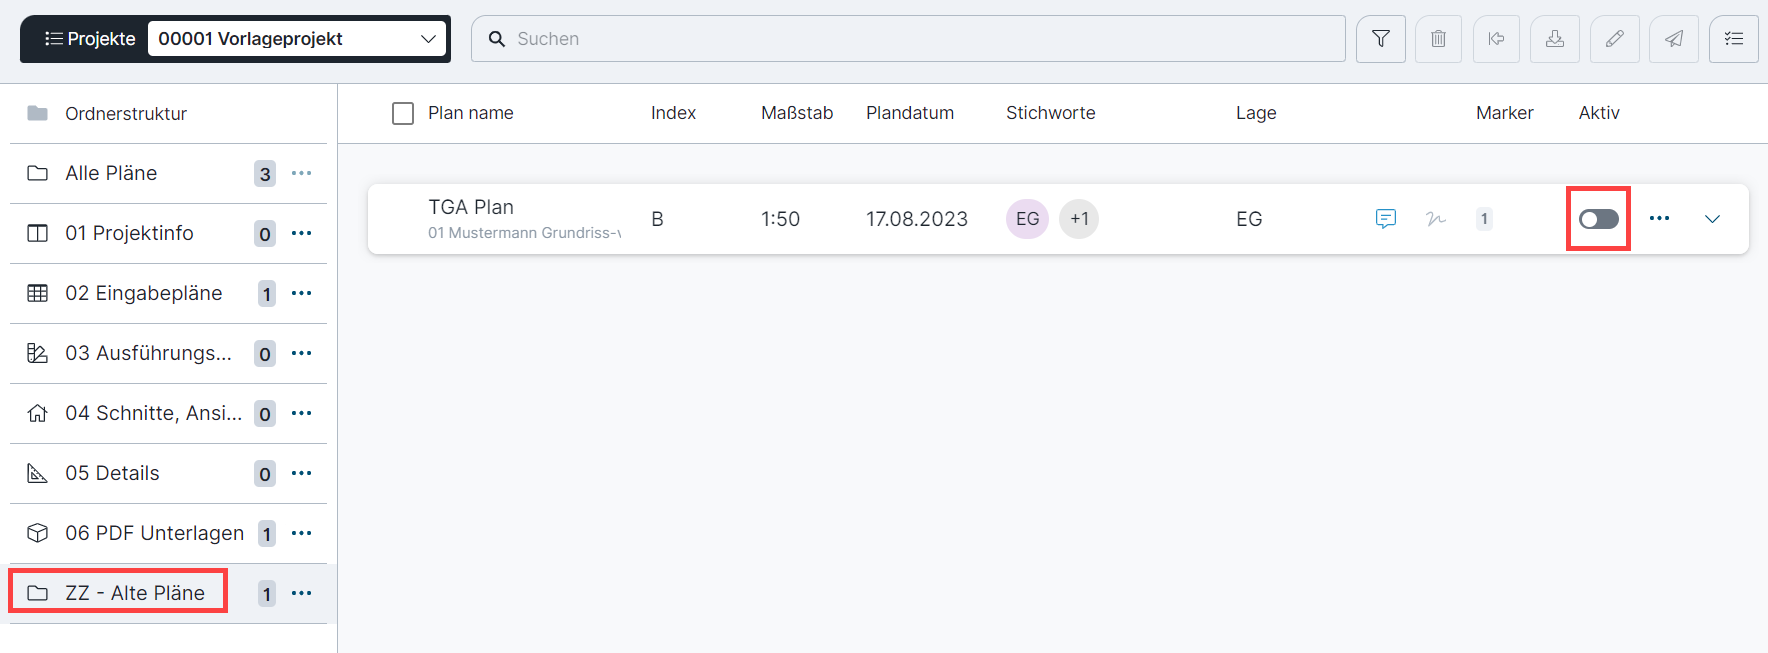Click the index value B

[657, 219]
